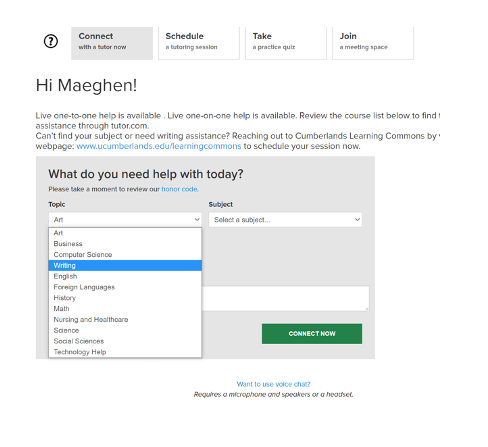Choose Foreign Languages topic

[x=125, y=287]
